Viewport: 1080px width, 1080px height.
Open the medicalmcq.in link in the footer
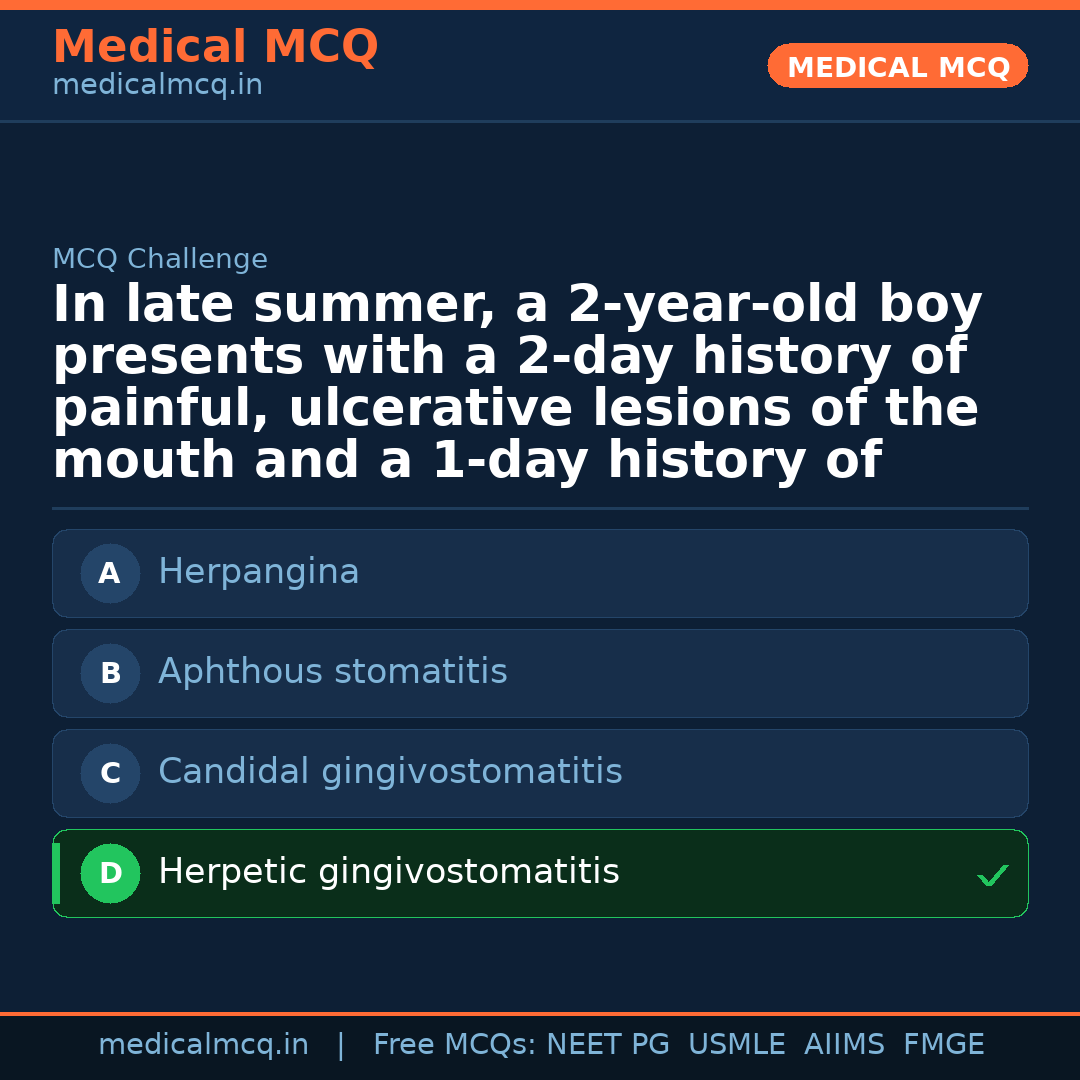pos(203,1045)
